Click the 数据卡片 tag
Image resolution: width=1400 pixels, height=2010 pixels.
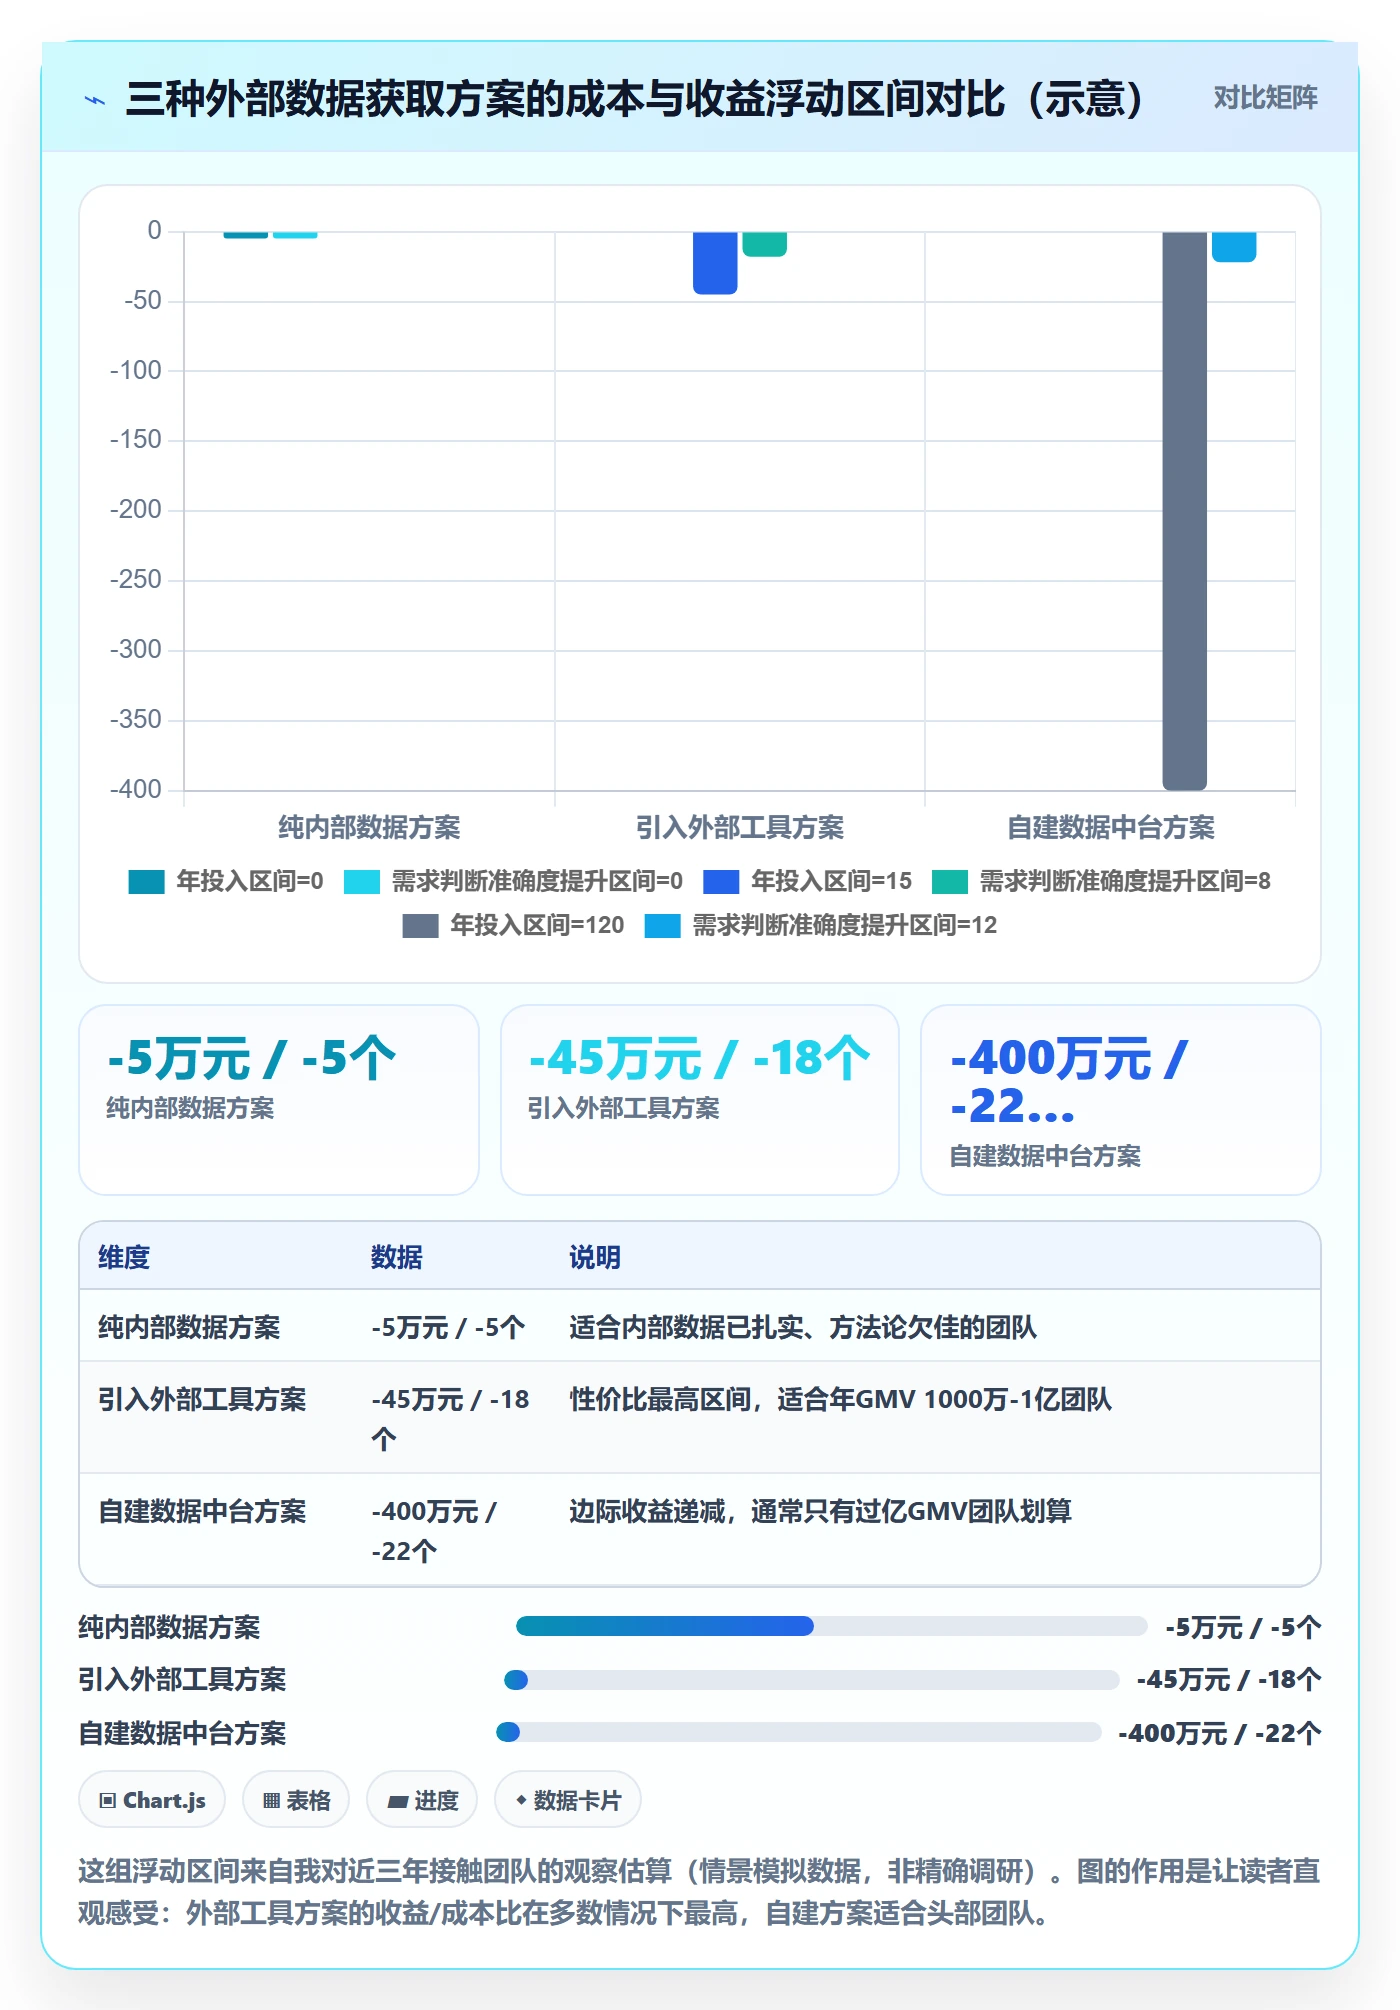coord(568,1800)
